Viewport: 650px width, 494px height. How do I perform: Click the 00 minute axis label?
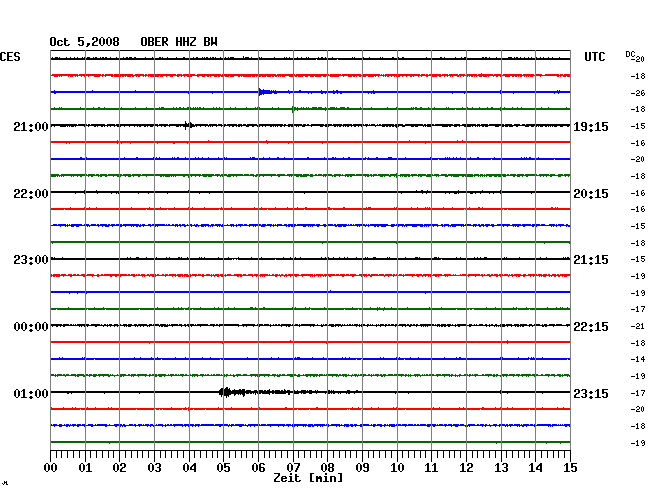51,468
